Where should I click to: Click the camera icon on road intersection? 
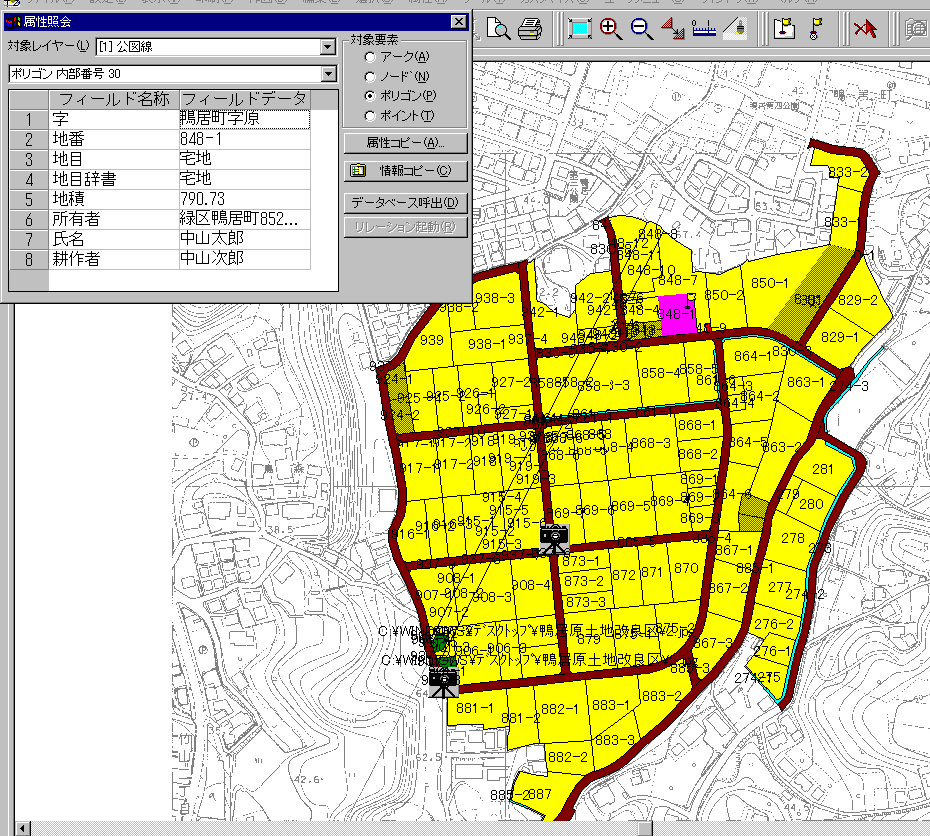[x=553, y=539]
